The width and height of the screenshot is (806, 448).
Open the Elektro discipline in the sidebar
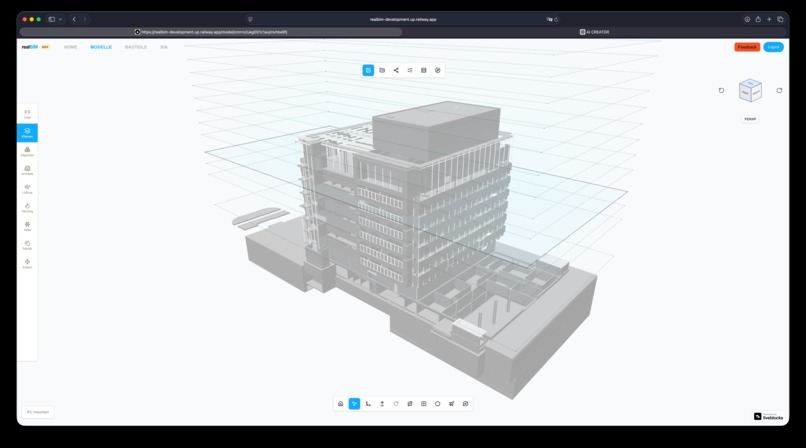coord(27,264)
